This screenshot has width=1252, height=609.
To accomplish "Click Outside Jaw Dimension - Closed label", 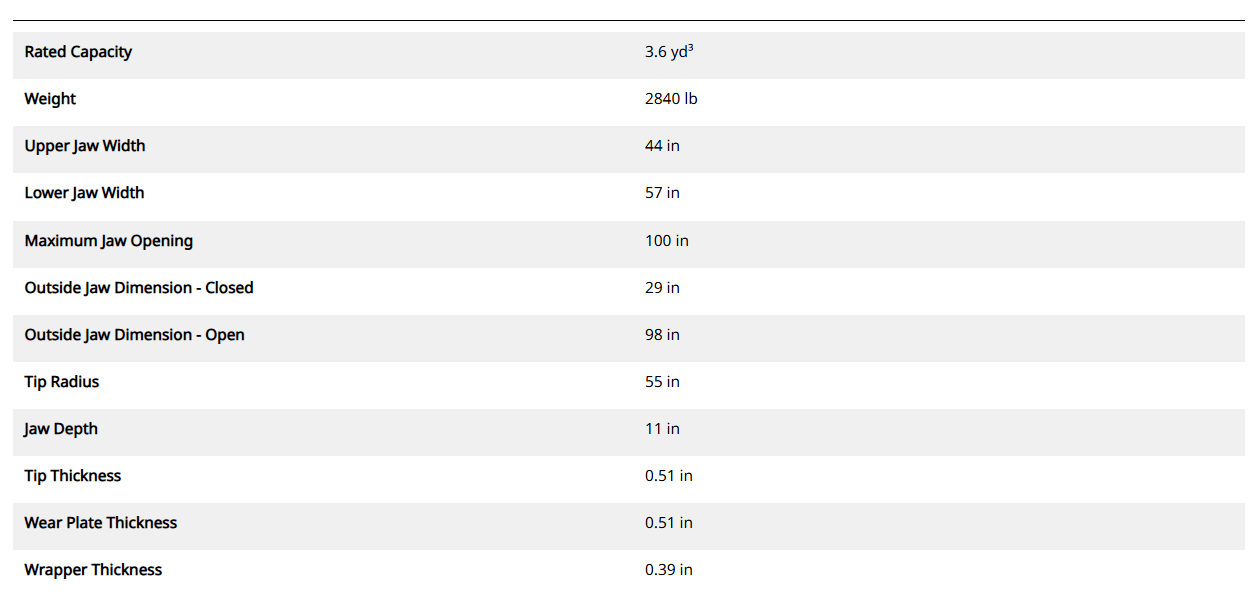I will [139, 288].
